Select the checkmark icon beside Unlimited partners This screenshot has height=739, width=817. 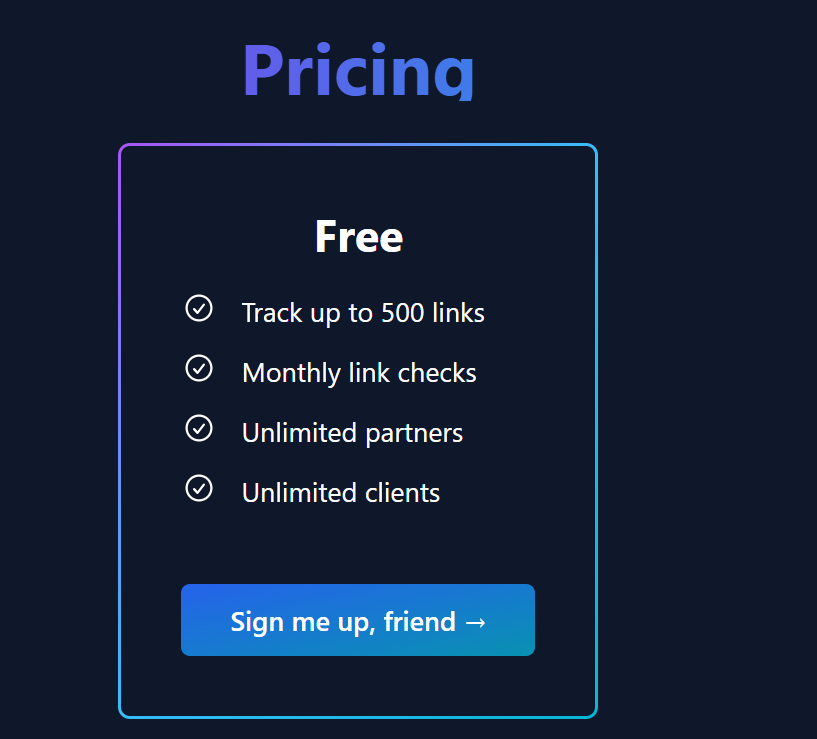(199, 428)
